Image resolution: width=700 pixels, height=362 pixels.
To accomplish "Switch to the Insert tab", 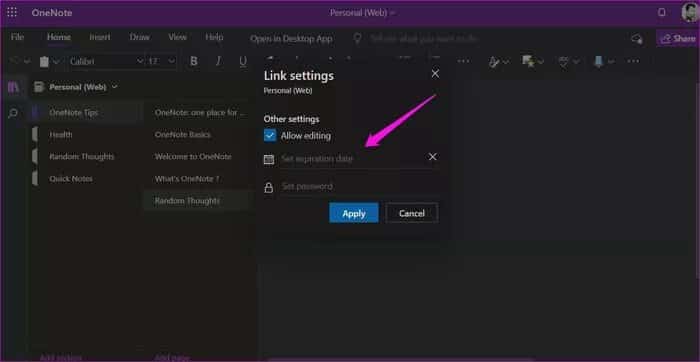I will click(x=100, y=37).
